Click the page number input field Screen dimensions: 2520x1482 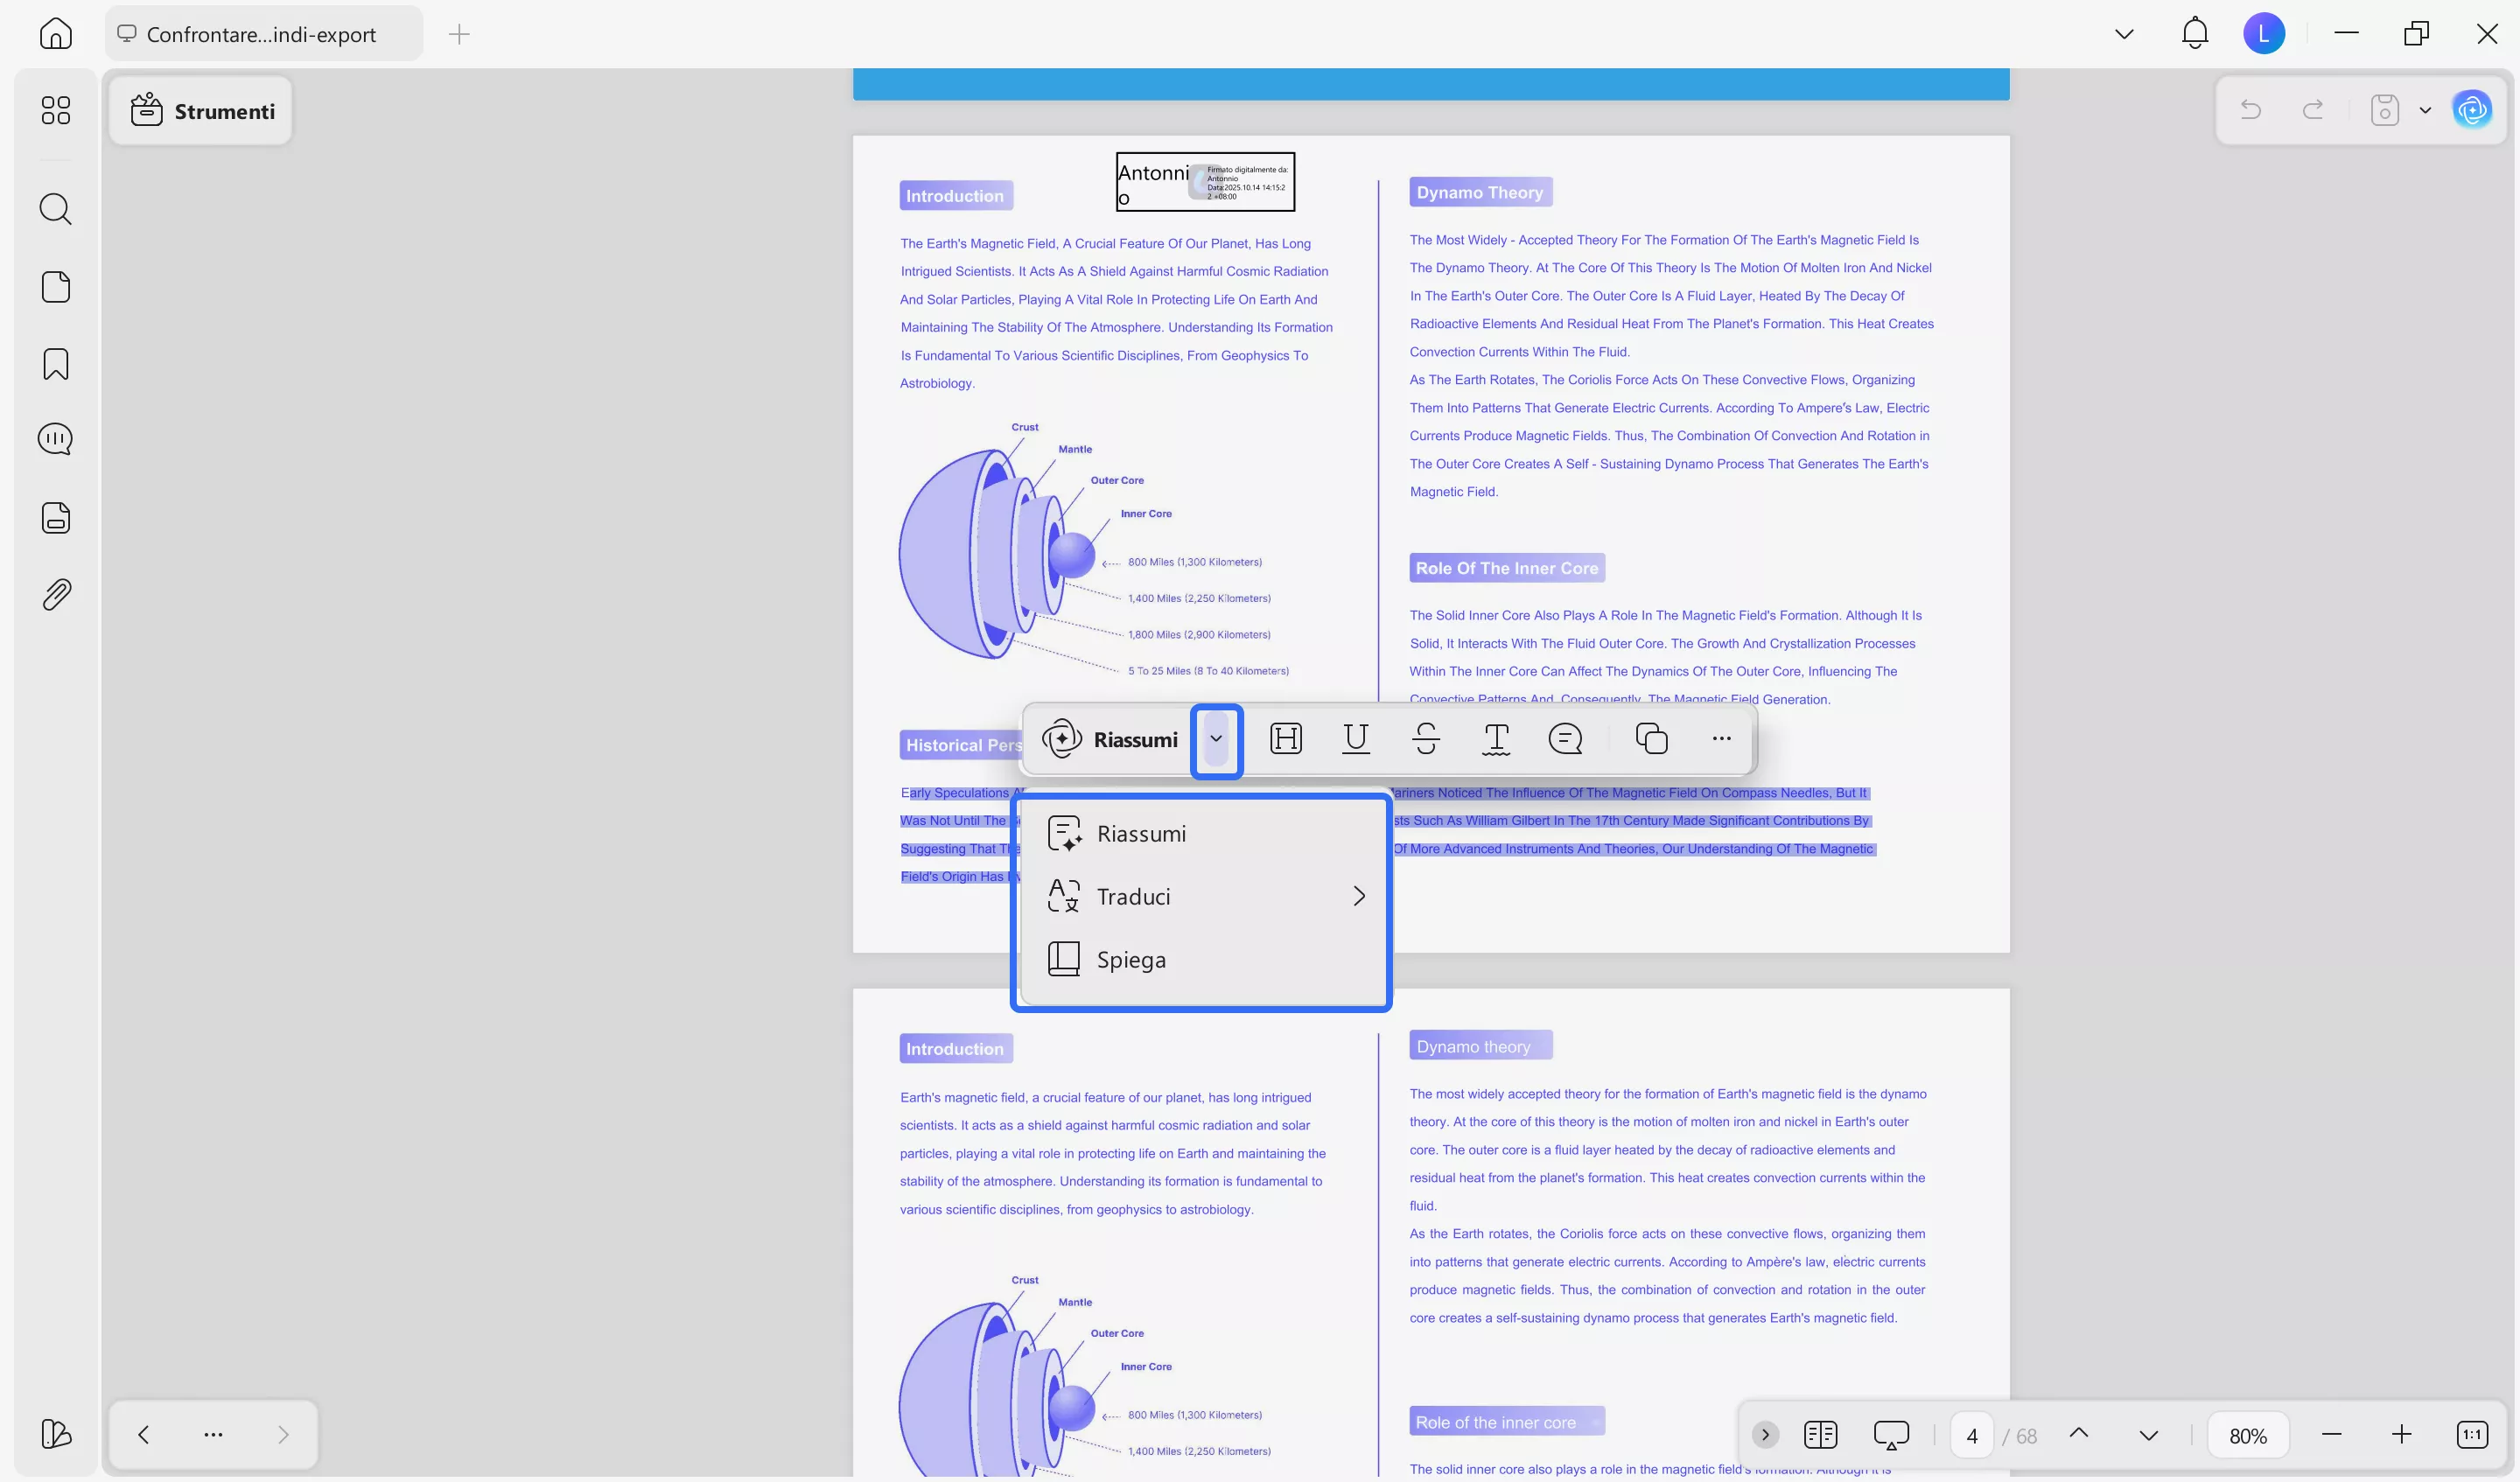pos(1971,1436)
